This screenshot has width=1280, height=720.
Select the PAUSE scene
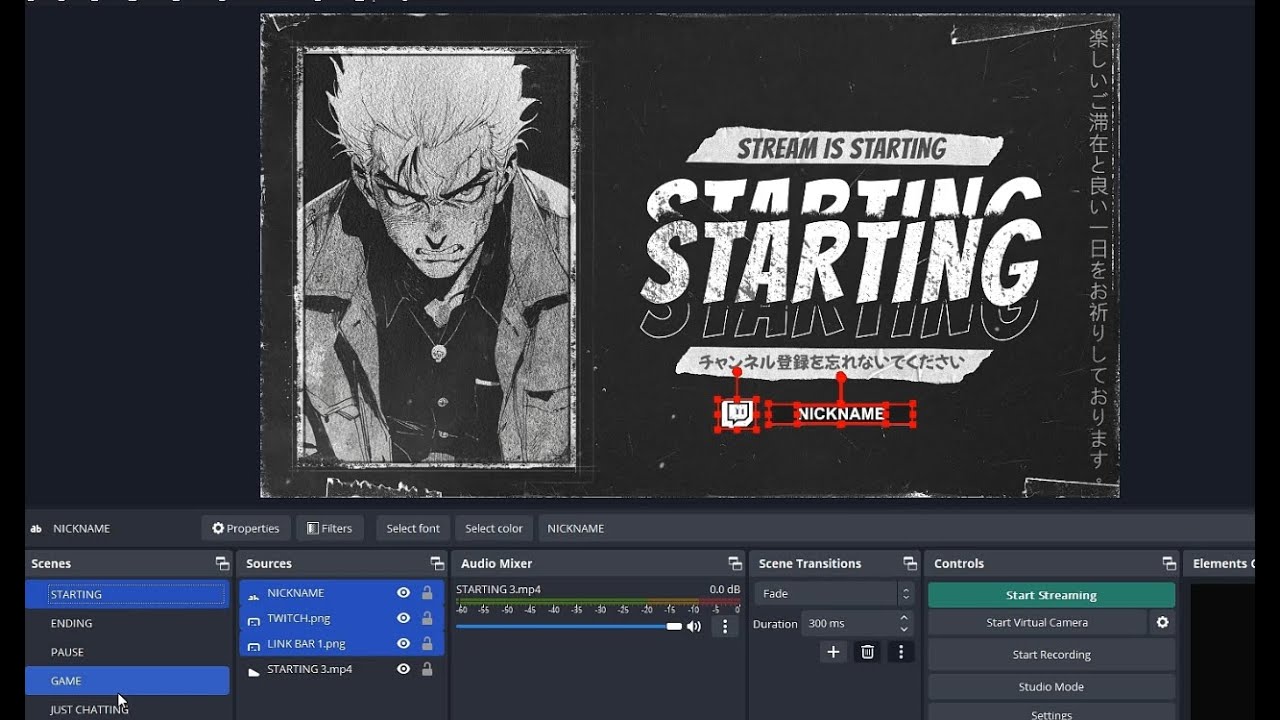pos(127,652)
